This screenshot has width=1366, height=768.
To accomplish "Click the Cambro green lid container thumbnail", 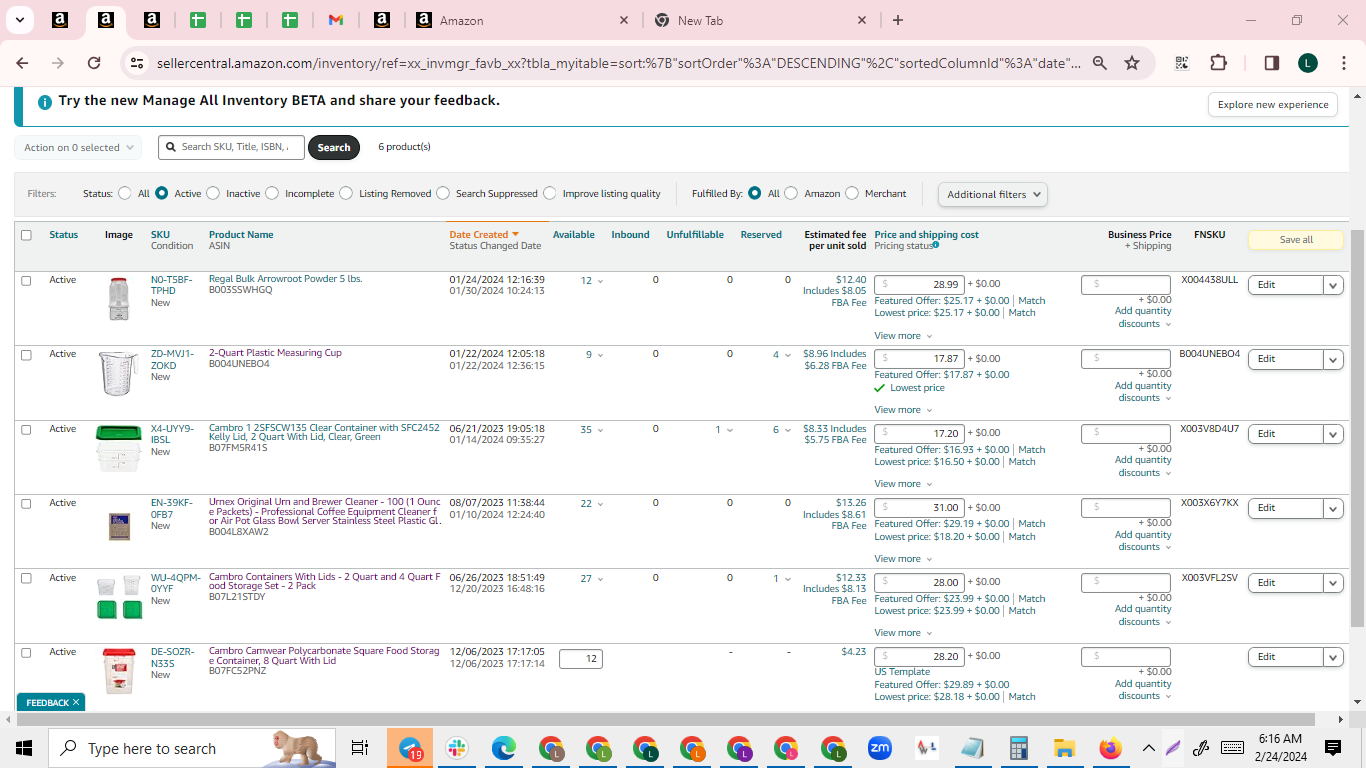I will pos(119,448).
